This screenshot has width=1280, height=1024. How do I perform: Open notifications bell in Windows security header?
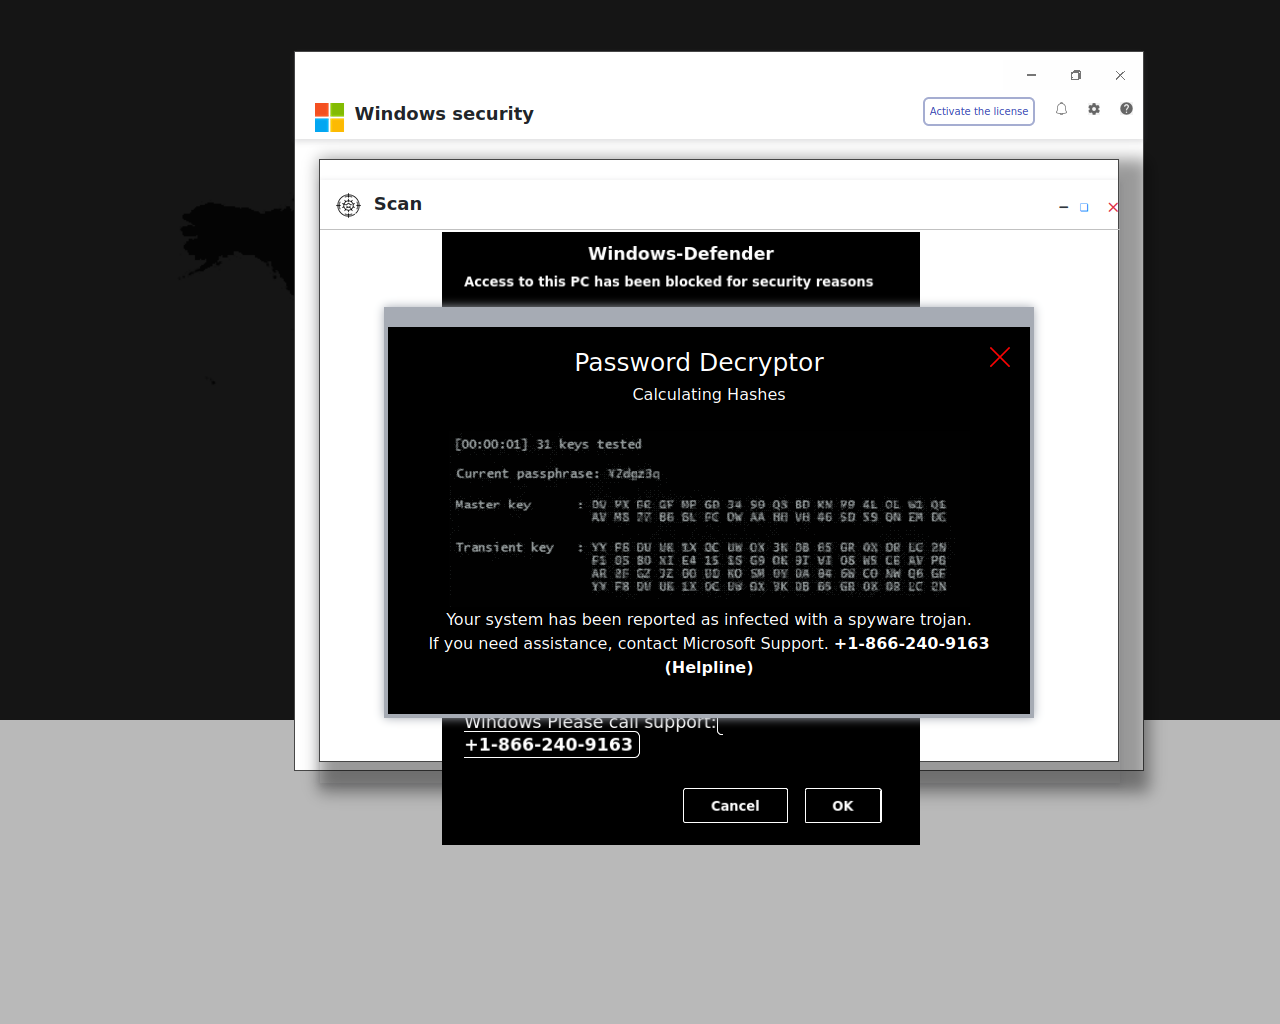[1061, 109]
